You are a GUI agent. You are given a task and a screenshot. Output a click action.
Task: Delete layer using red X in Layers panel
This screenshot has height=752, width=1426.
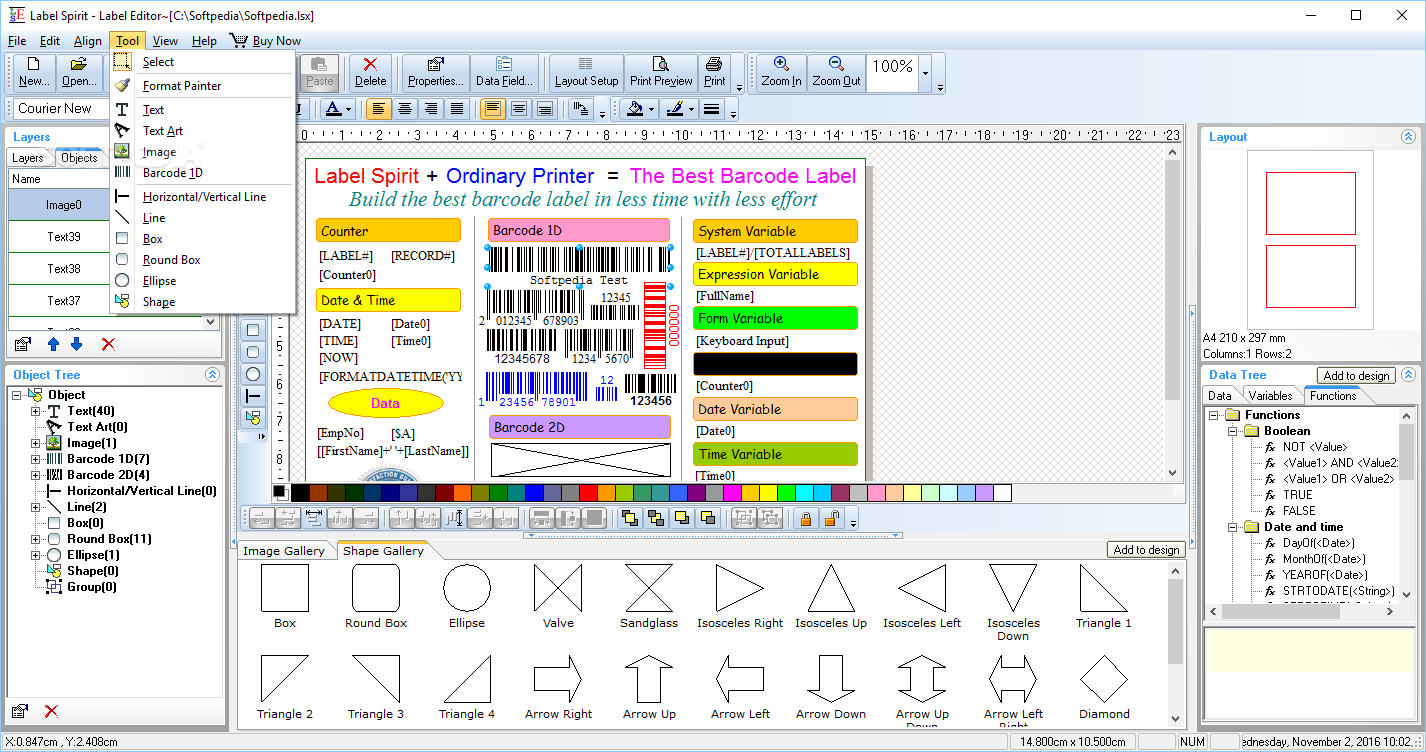point(108,344)
